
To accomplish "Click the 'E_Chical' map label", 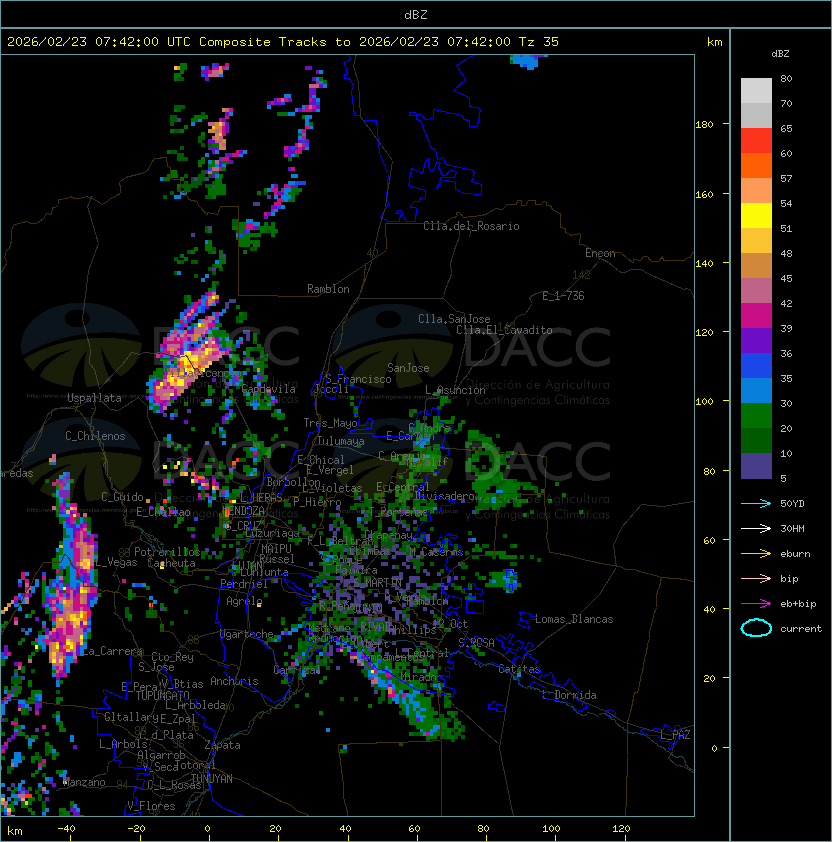I will [321, 460].
